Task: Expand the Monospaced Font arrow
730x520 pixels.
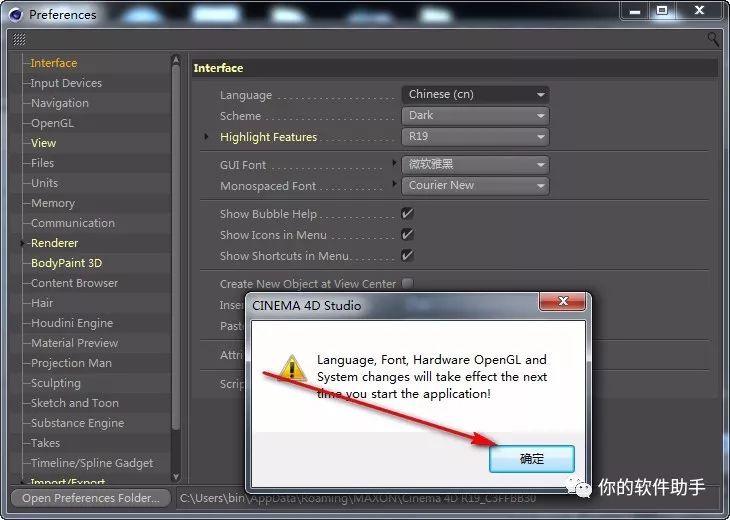Action: tap(394, 183)
